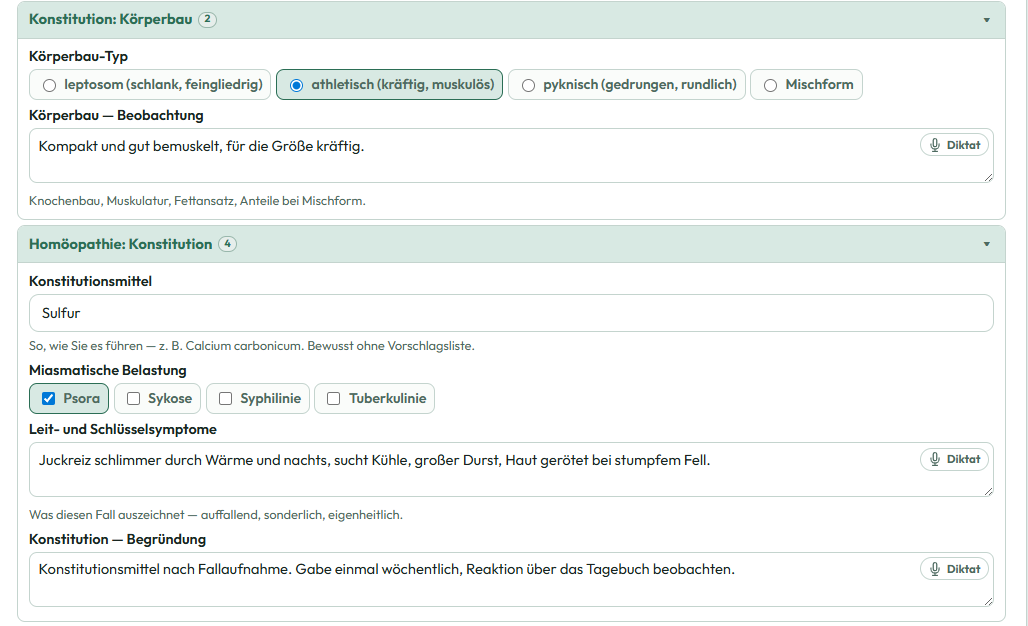Viewport: 1028px width, 626px height.
Task: Select the Mischform radio option
Action: click(x=770, y=85)
